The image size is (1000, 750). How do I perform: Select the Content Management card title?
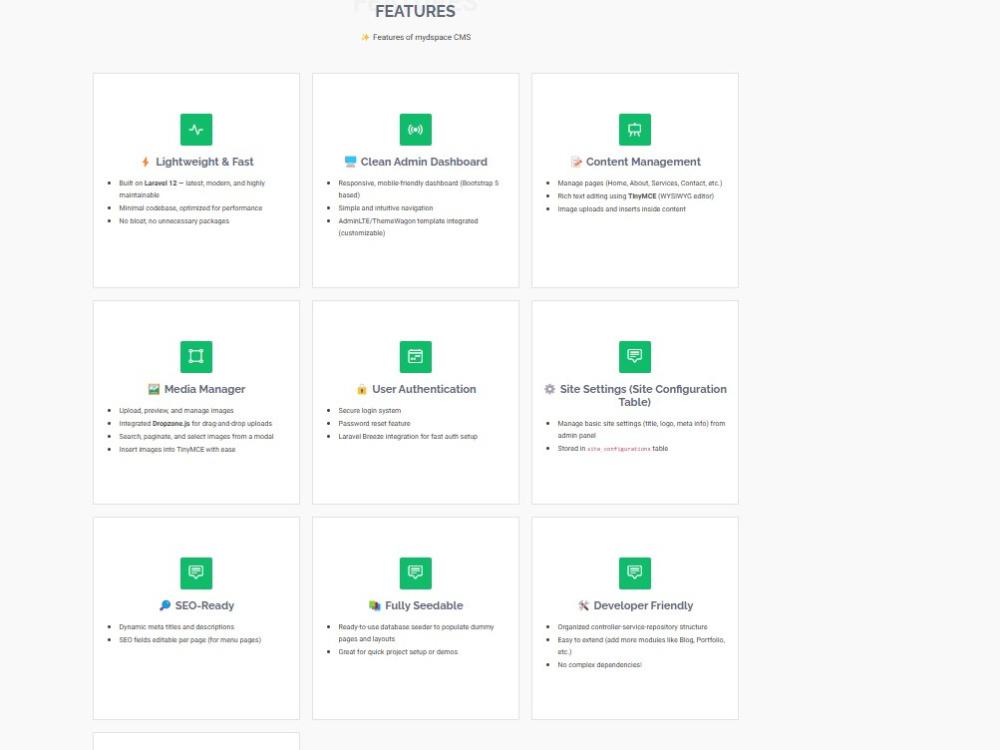pyautogui.click(x=643, y=162)
